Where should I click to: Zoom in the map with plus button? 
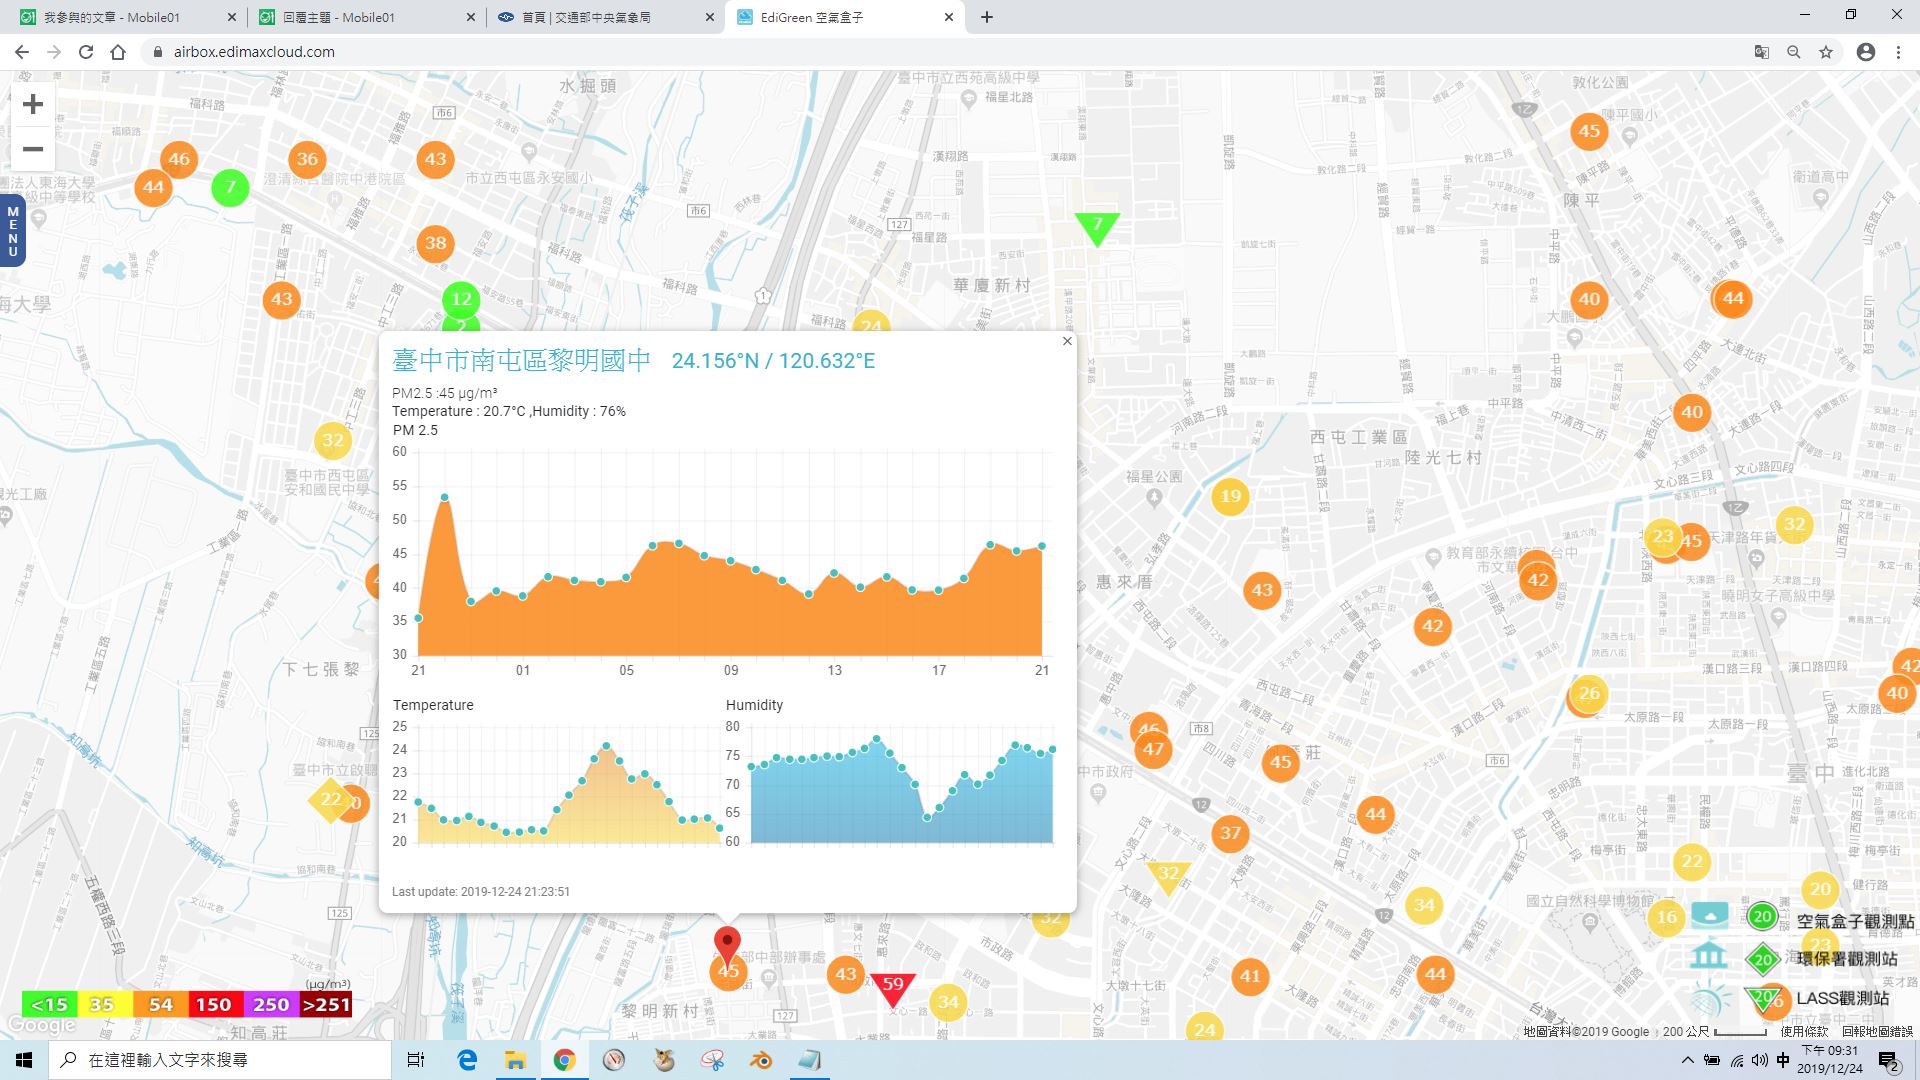[x=33, y=104]
